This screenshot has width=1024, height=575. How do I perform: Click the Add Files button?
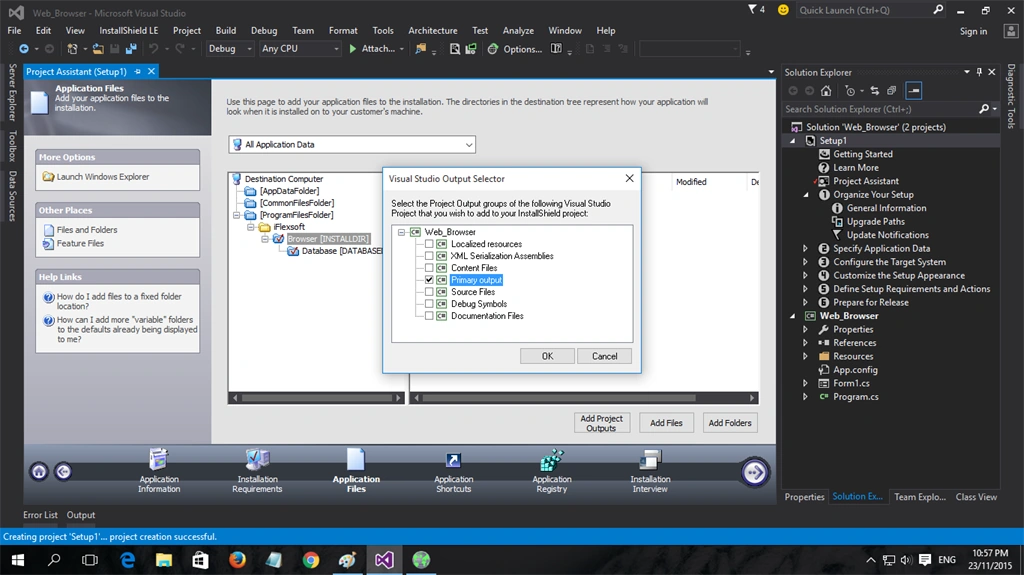[666, 423]
